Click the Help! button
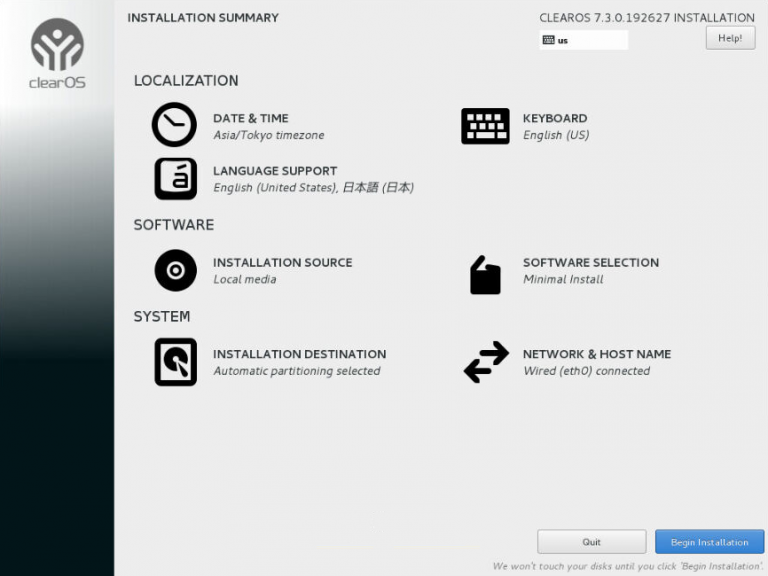This screenshot has width=768, height=576. pos(730,38)
